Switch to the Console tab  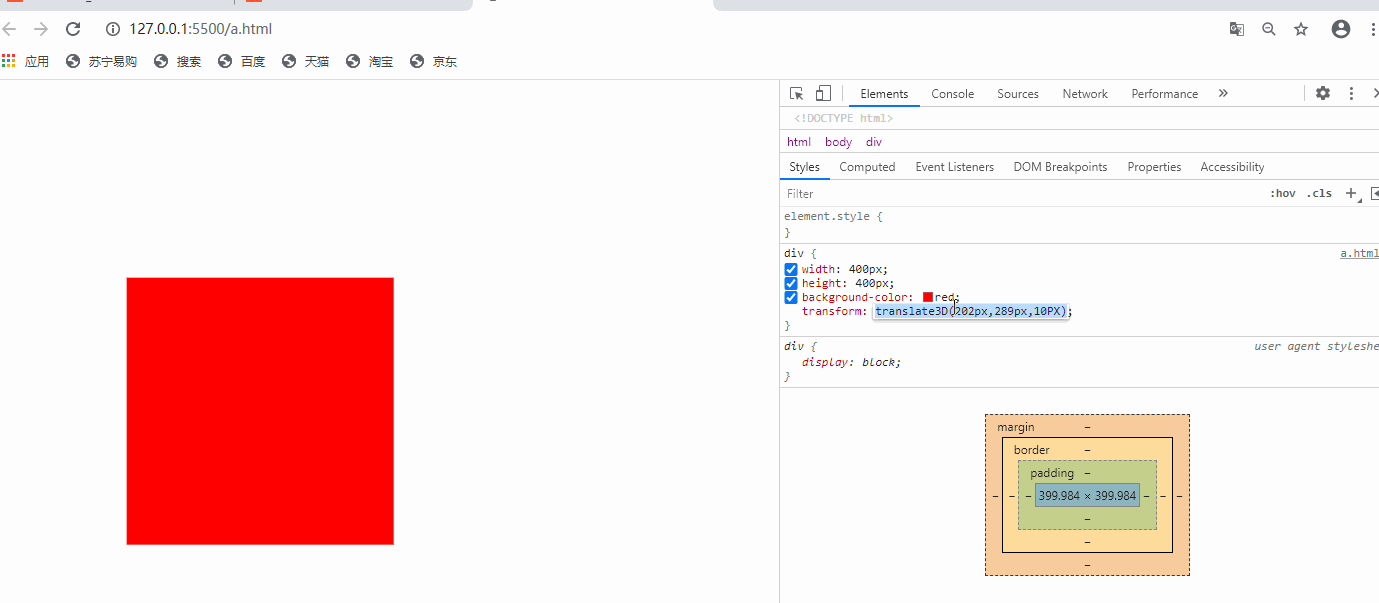pyautogui.click(x=952, y=94)
